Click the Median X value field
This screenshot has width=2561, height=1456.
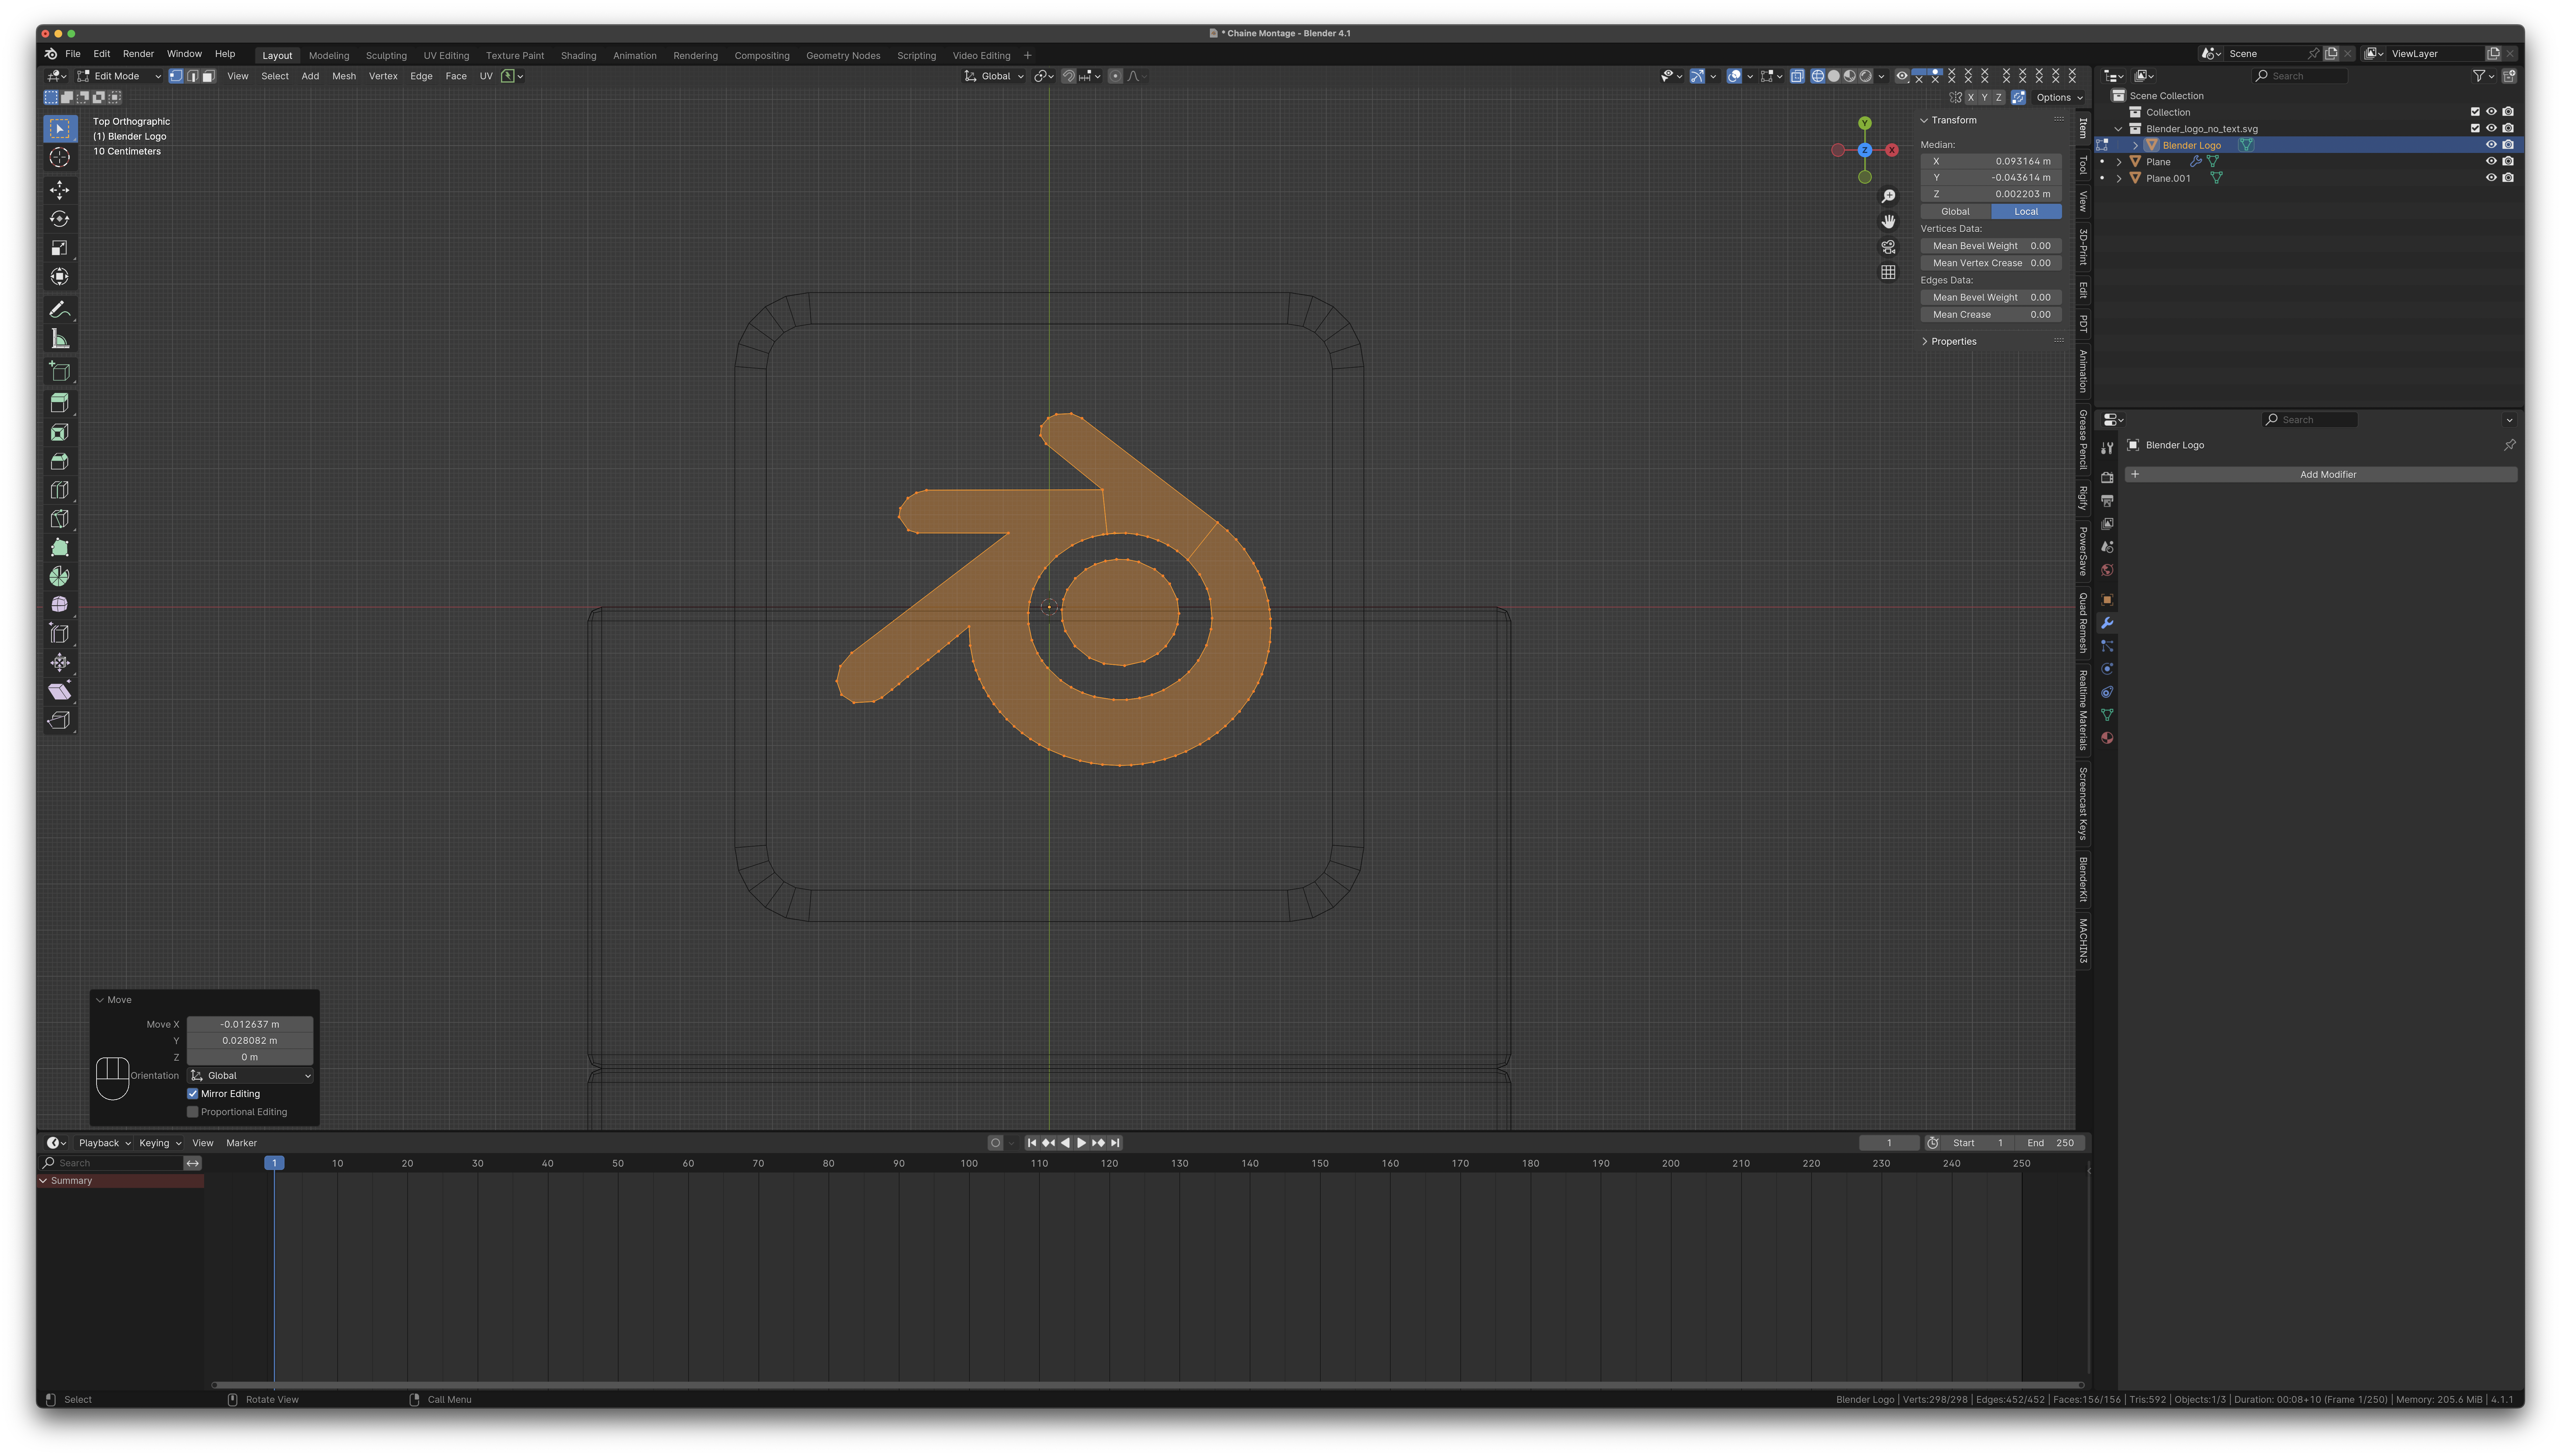pos(1991,161)
